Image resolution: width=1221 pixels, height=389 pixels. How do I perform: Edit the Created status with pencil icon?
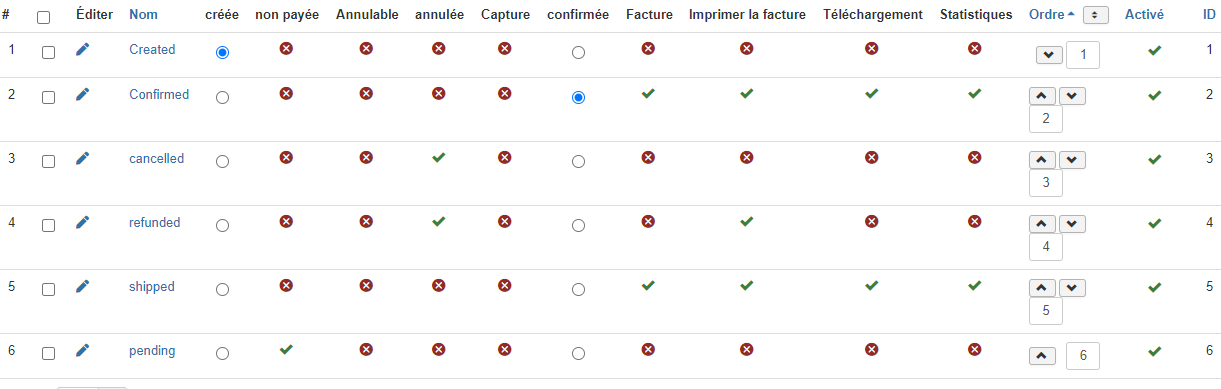point(83,50)
